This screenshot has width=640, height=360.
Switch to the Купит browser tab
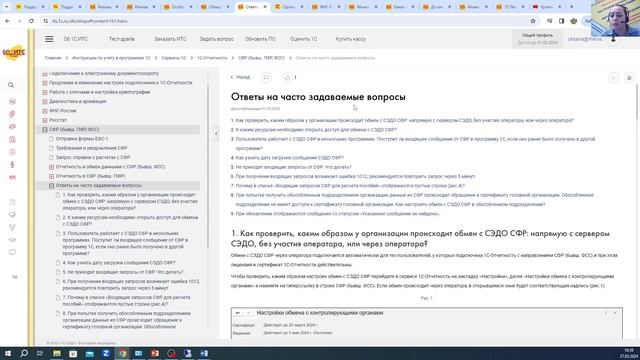pos(547,7)
